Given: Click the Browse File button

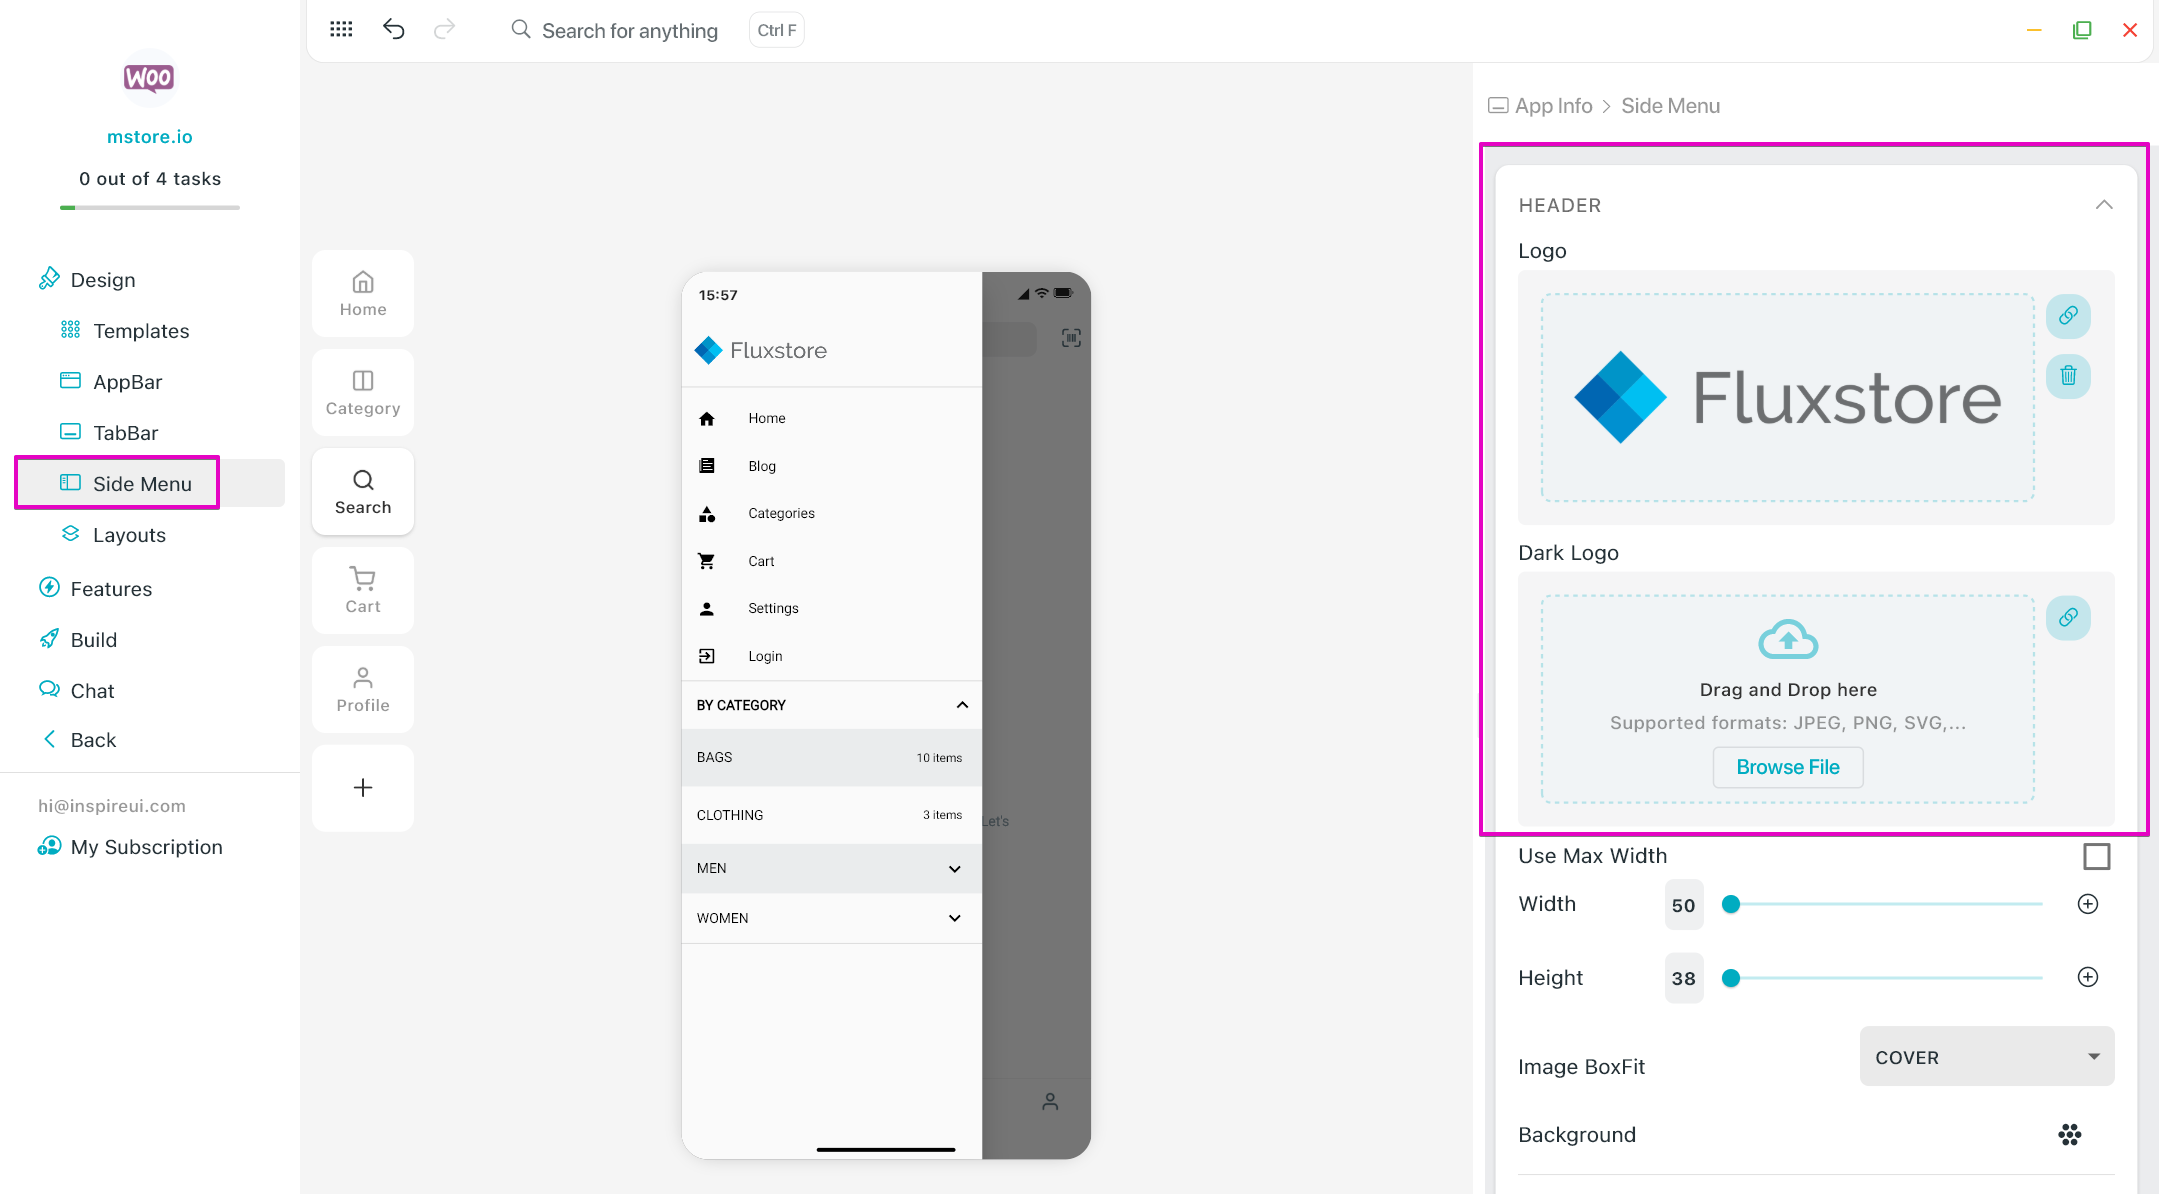Looking at the screenshot, I should (1787, 767).
